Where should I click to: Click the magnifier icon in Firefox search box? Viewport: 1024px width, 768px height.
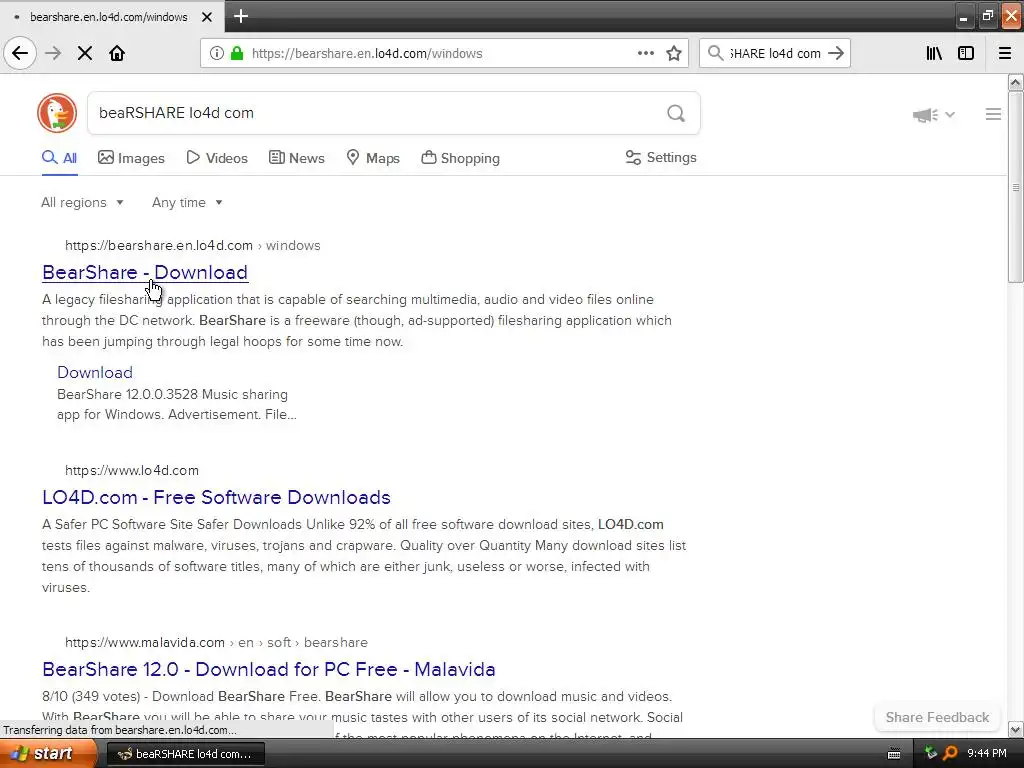(716, 54)
